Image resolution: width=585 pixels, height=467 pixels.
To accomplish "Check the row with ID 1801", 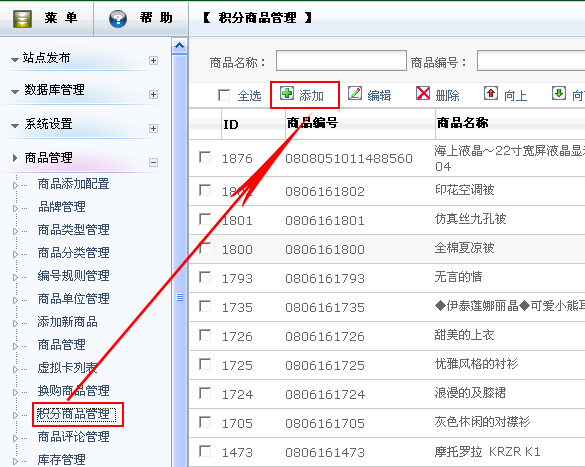I will (205, 219).
